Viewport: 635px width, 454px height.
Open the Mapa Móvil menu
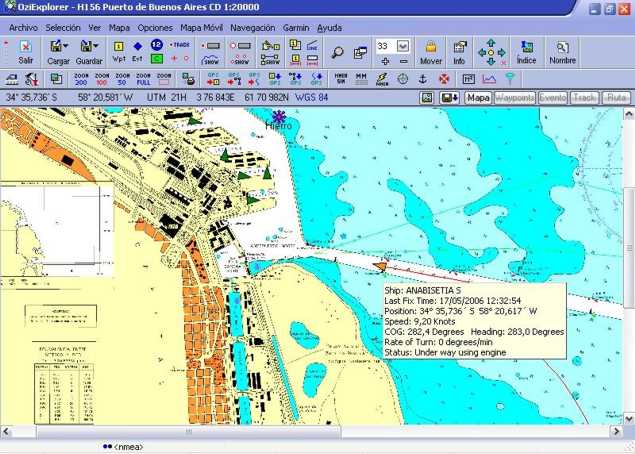point(201,28)
